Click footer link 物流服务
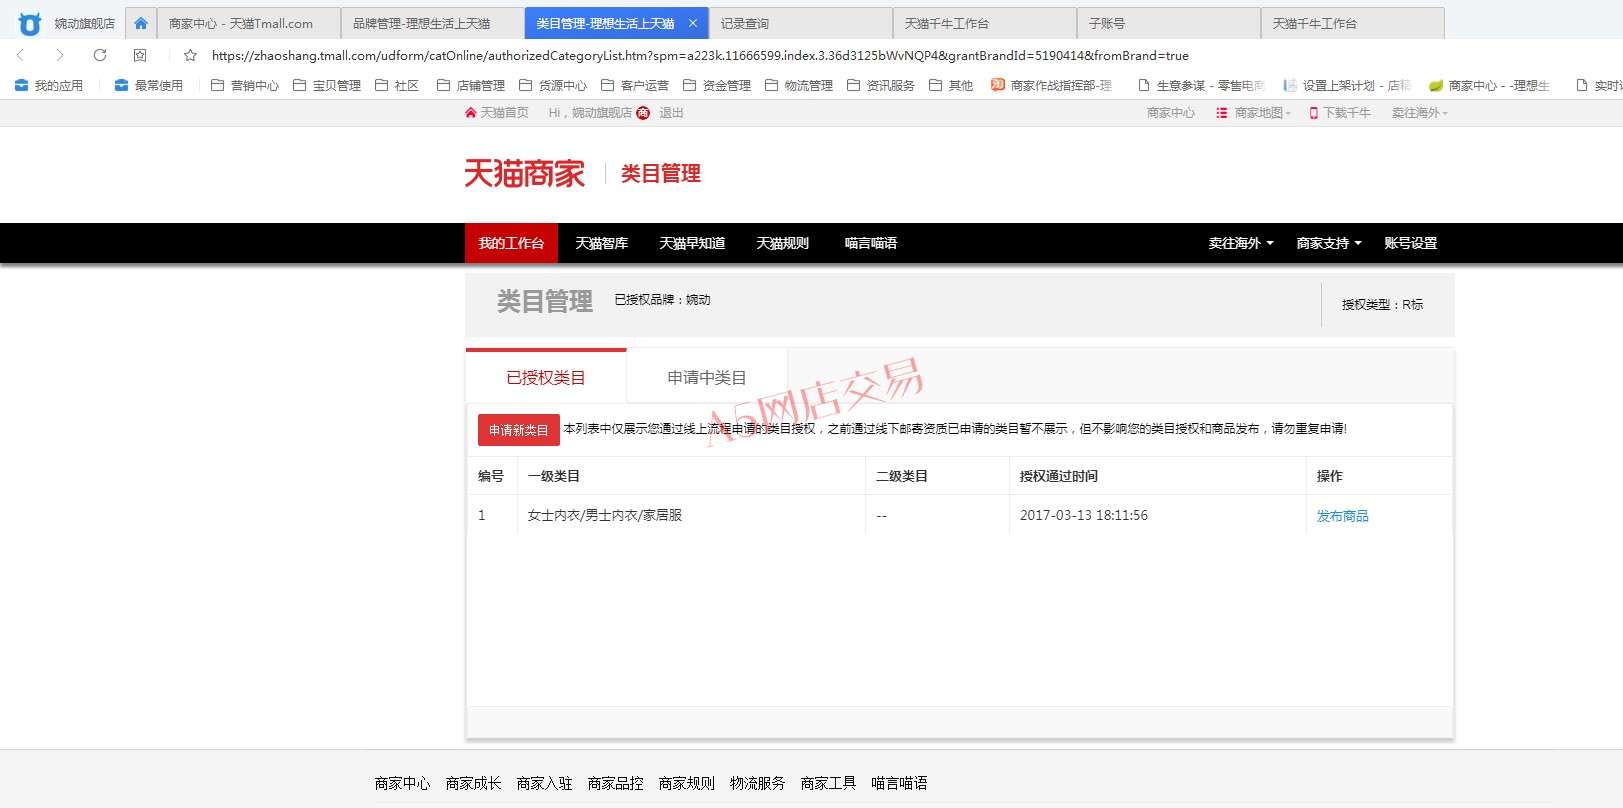 757,783
